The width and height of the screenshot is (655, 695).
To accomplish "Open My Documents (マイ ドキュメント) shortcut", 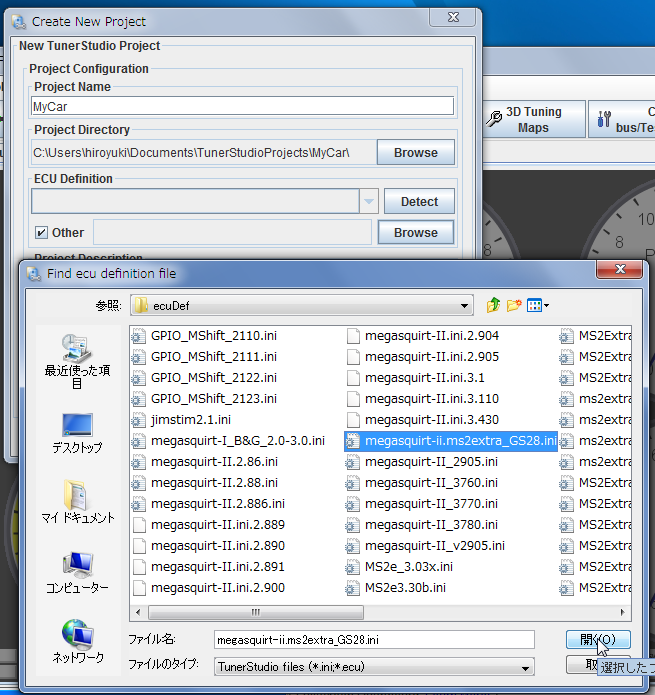I will [x=77, y=502].
